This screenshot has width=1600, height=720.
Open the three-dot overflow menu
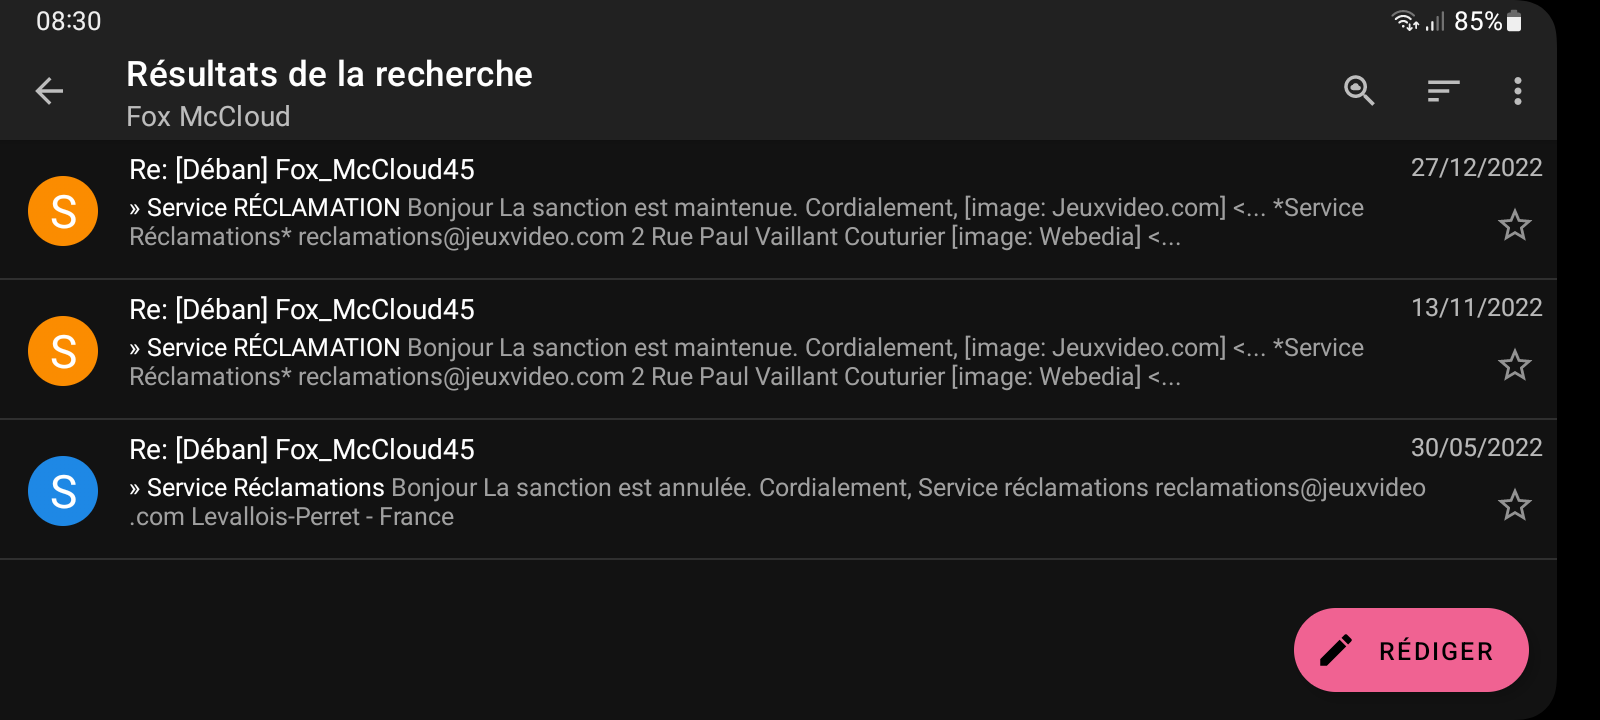(x=1517, y=91)
